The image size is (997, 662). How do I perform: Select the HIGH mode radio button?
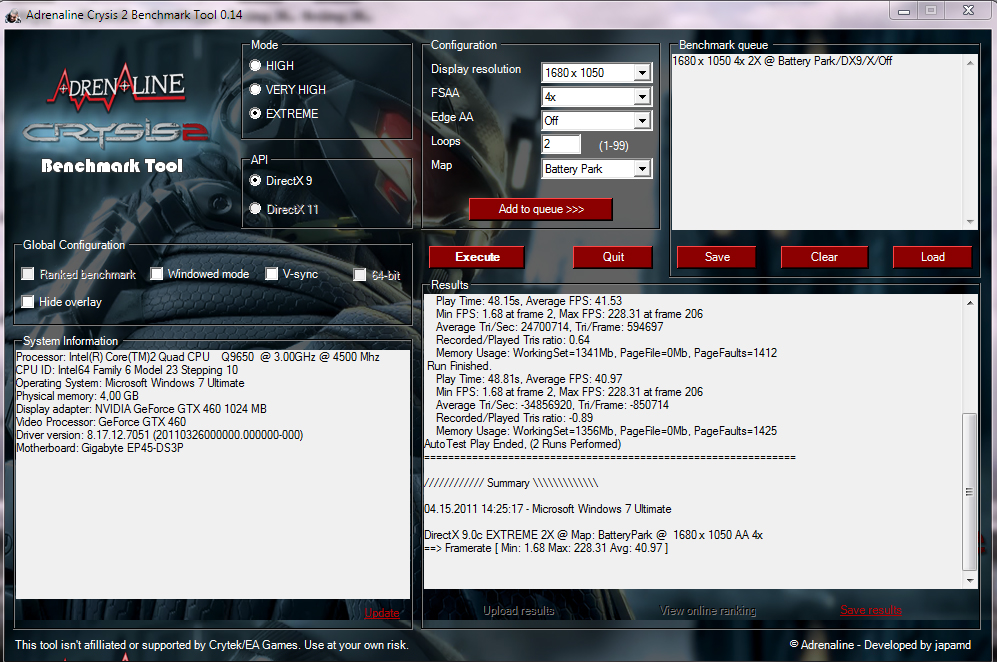pos(256,66)
